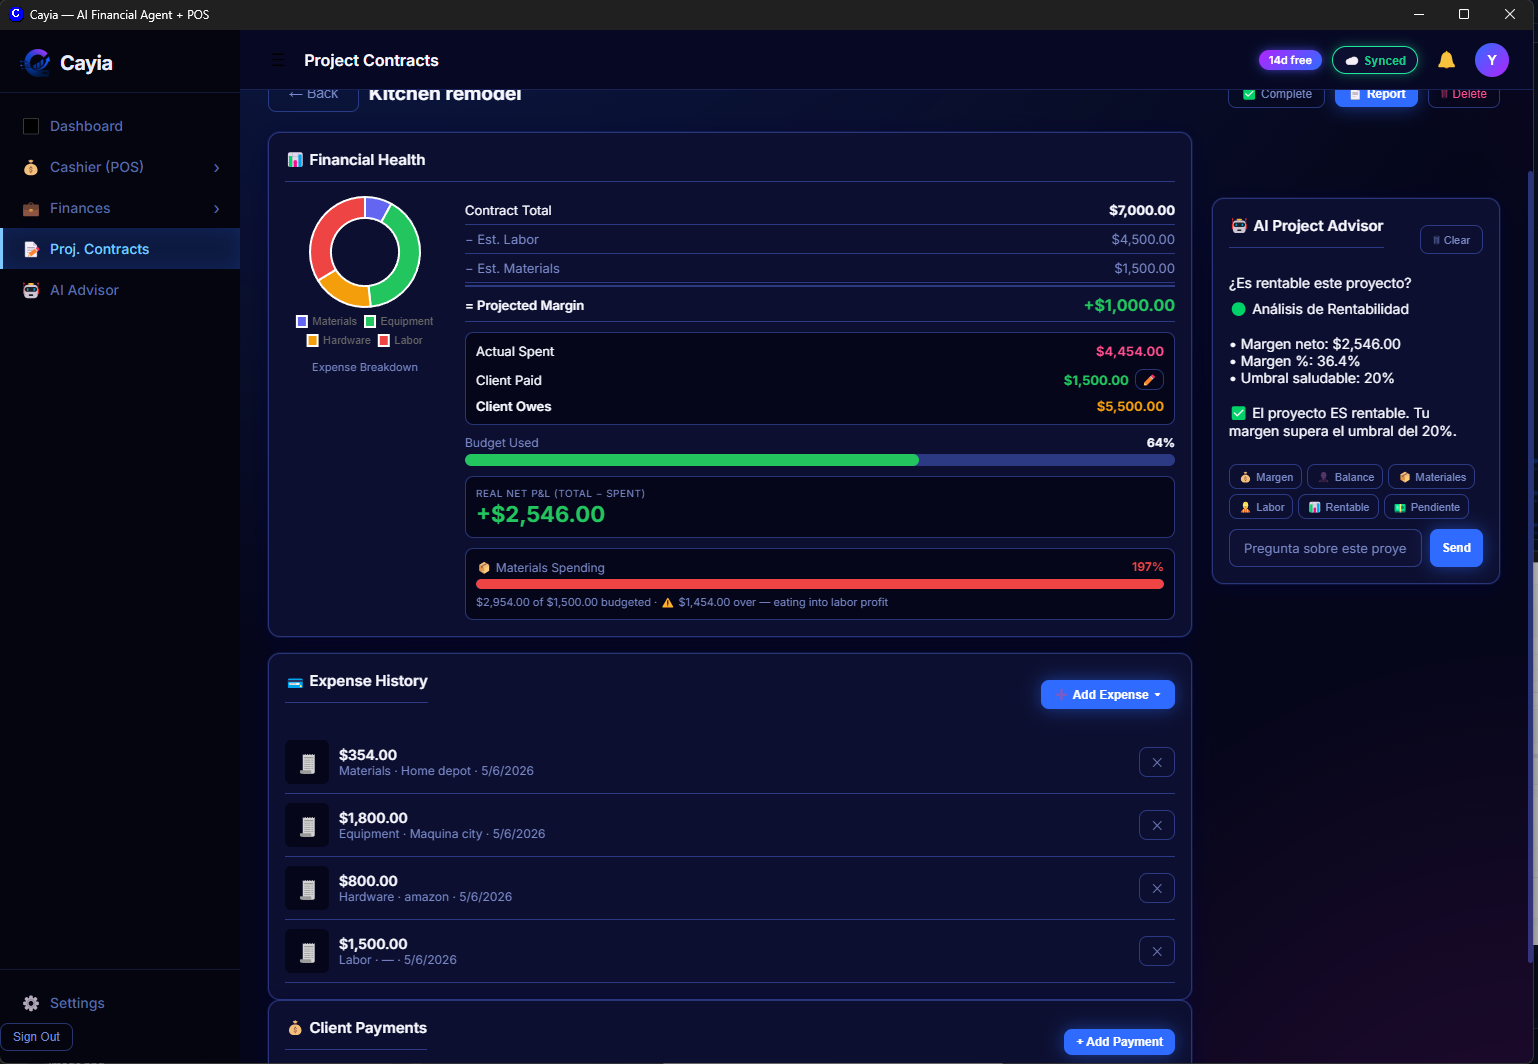Click the AI Project Advisor robot icon
1538x1064 pixels.
(x=1239, y=226)
